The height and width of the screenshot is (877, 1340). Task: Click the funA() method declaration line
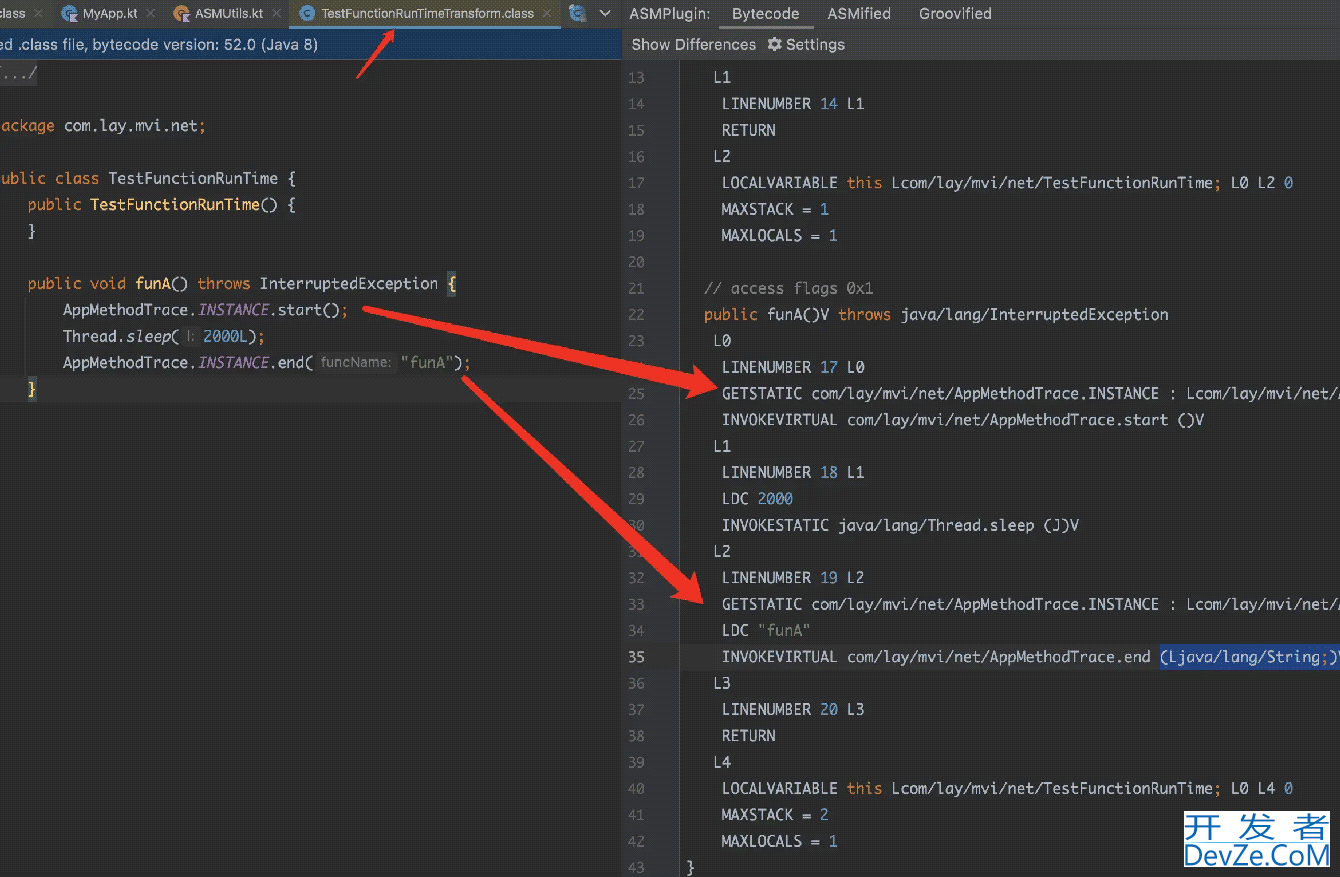tap(242, 283)
